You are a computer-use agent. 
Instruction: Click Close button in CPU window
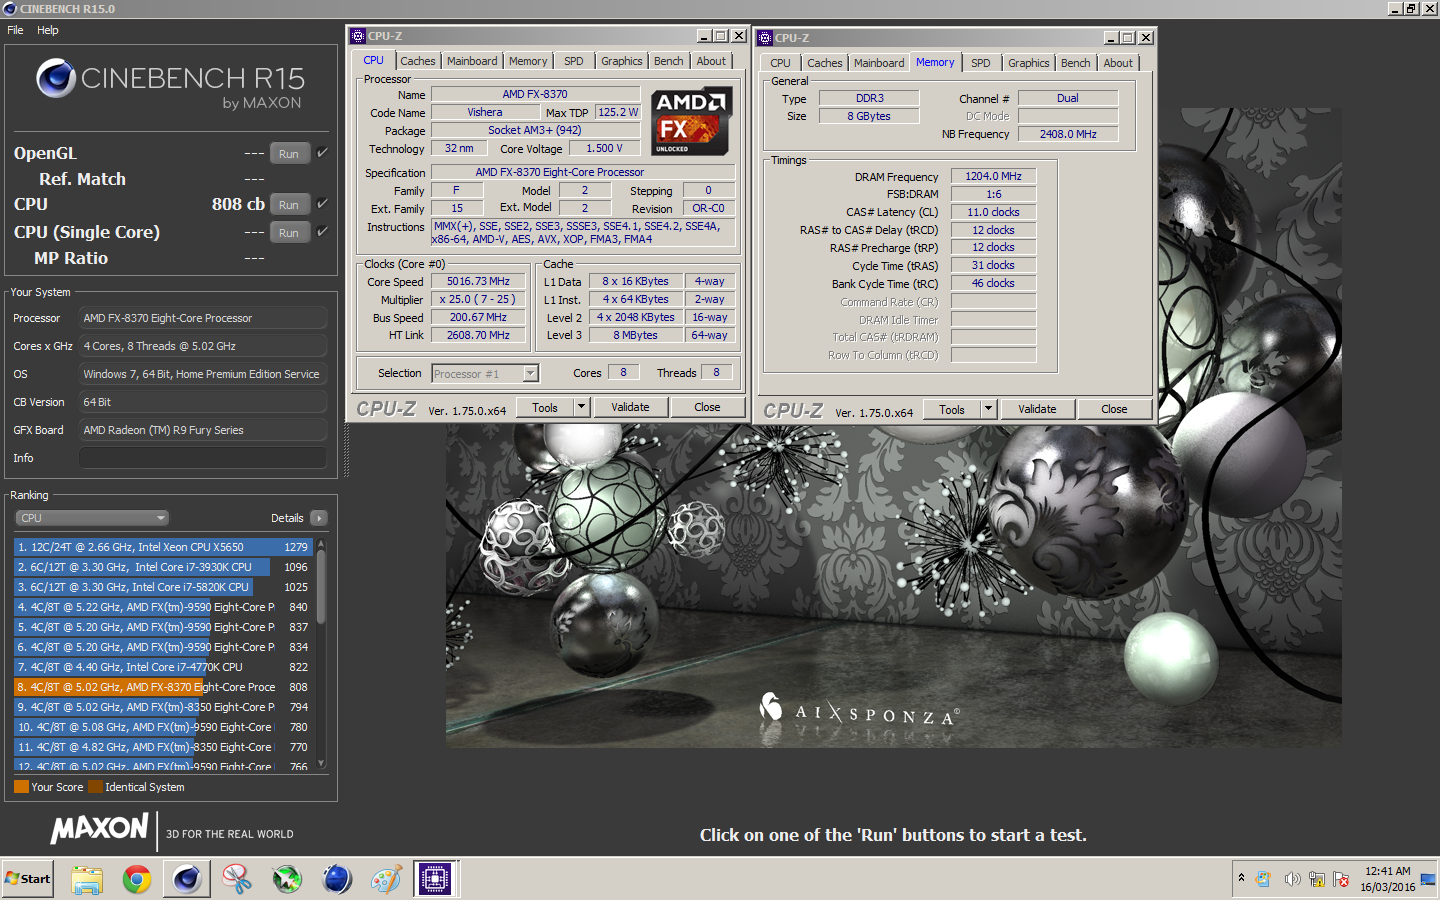(x=707, y=407)
